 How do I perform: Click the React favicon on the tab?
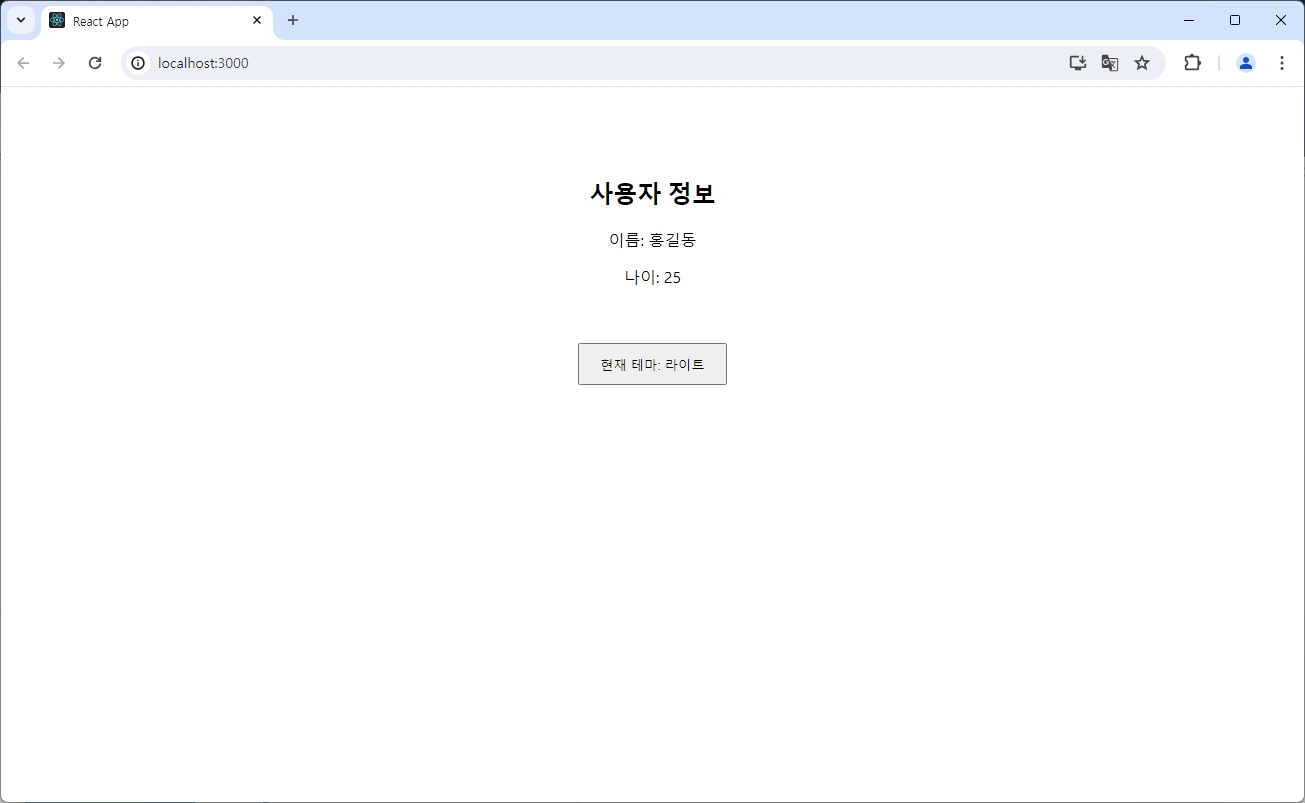[57, 20]
